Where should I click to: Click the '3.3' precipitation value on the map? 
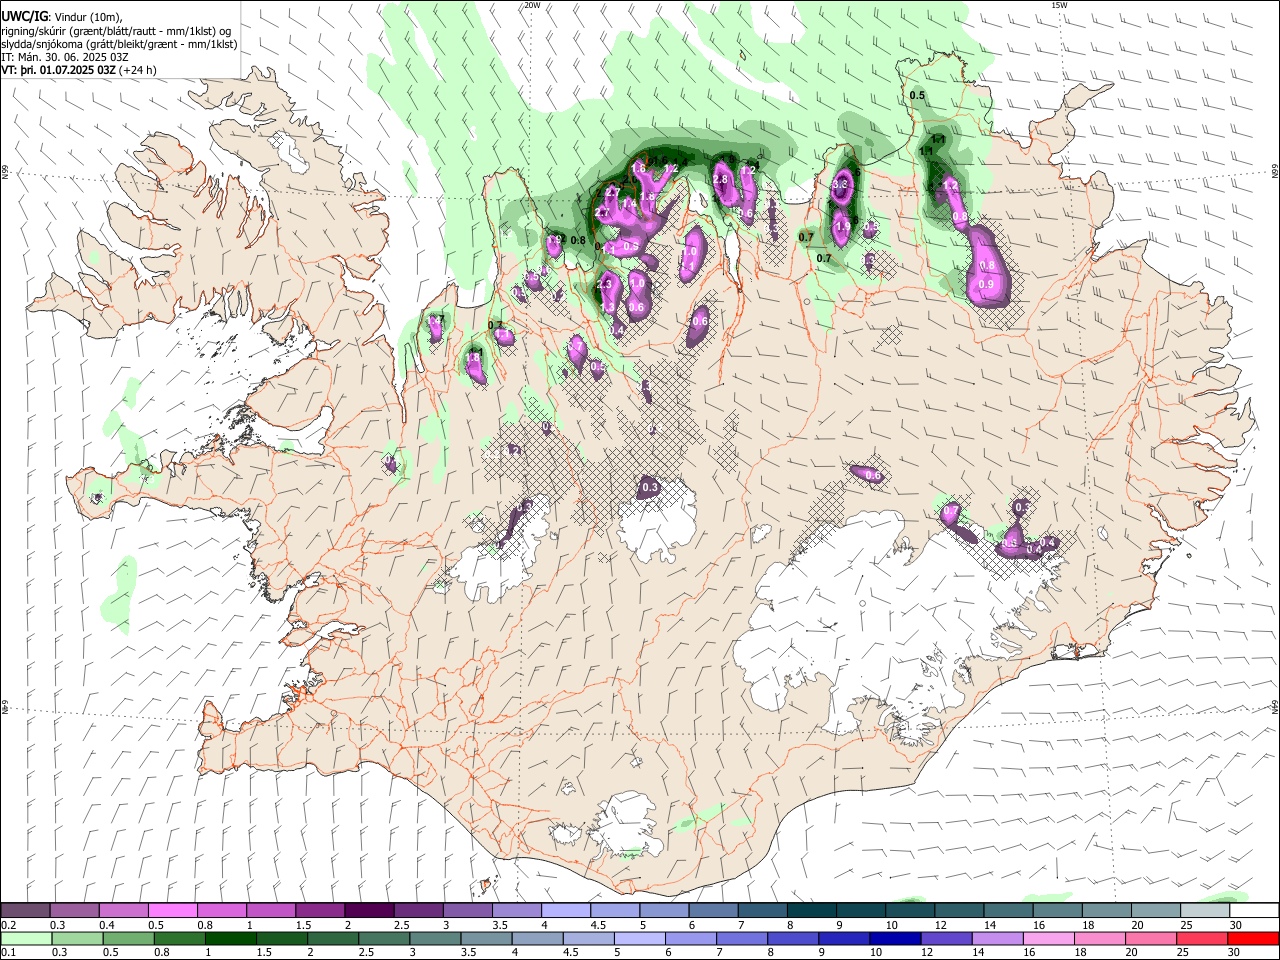pyautogui.click(x=840, y=185)
